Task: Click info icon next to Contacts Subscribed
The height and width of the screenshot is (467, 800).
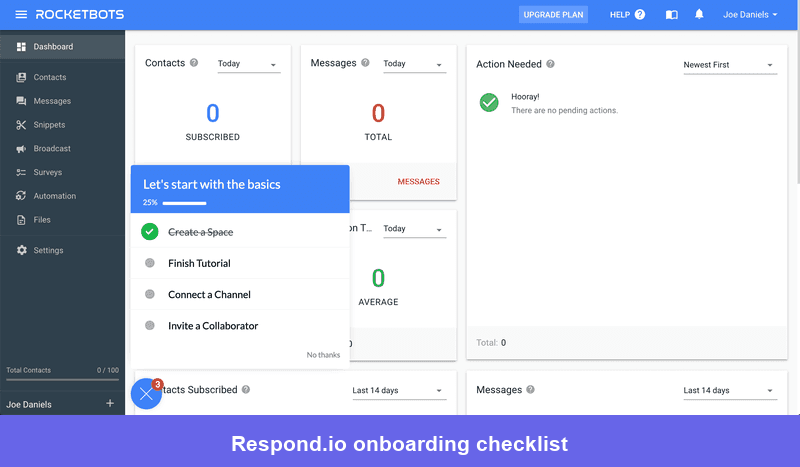Action: pos(246,389)
